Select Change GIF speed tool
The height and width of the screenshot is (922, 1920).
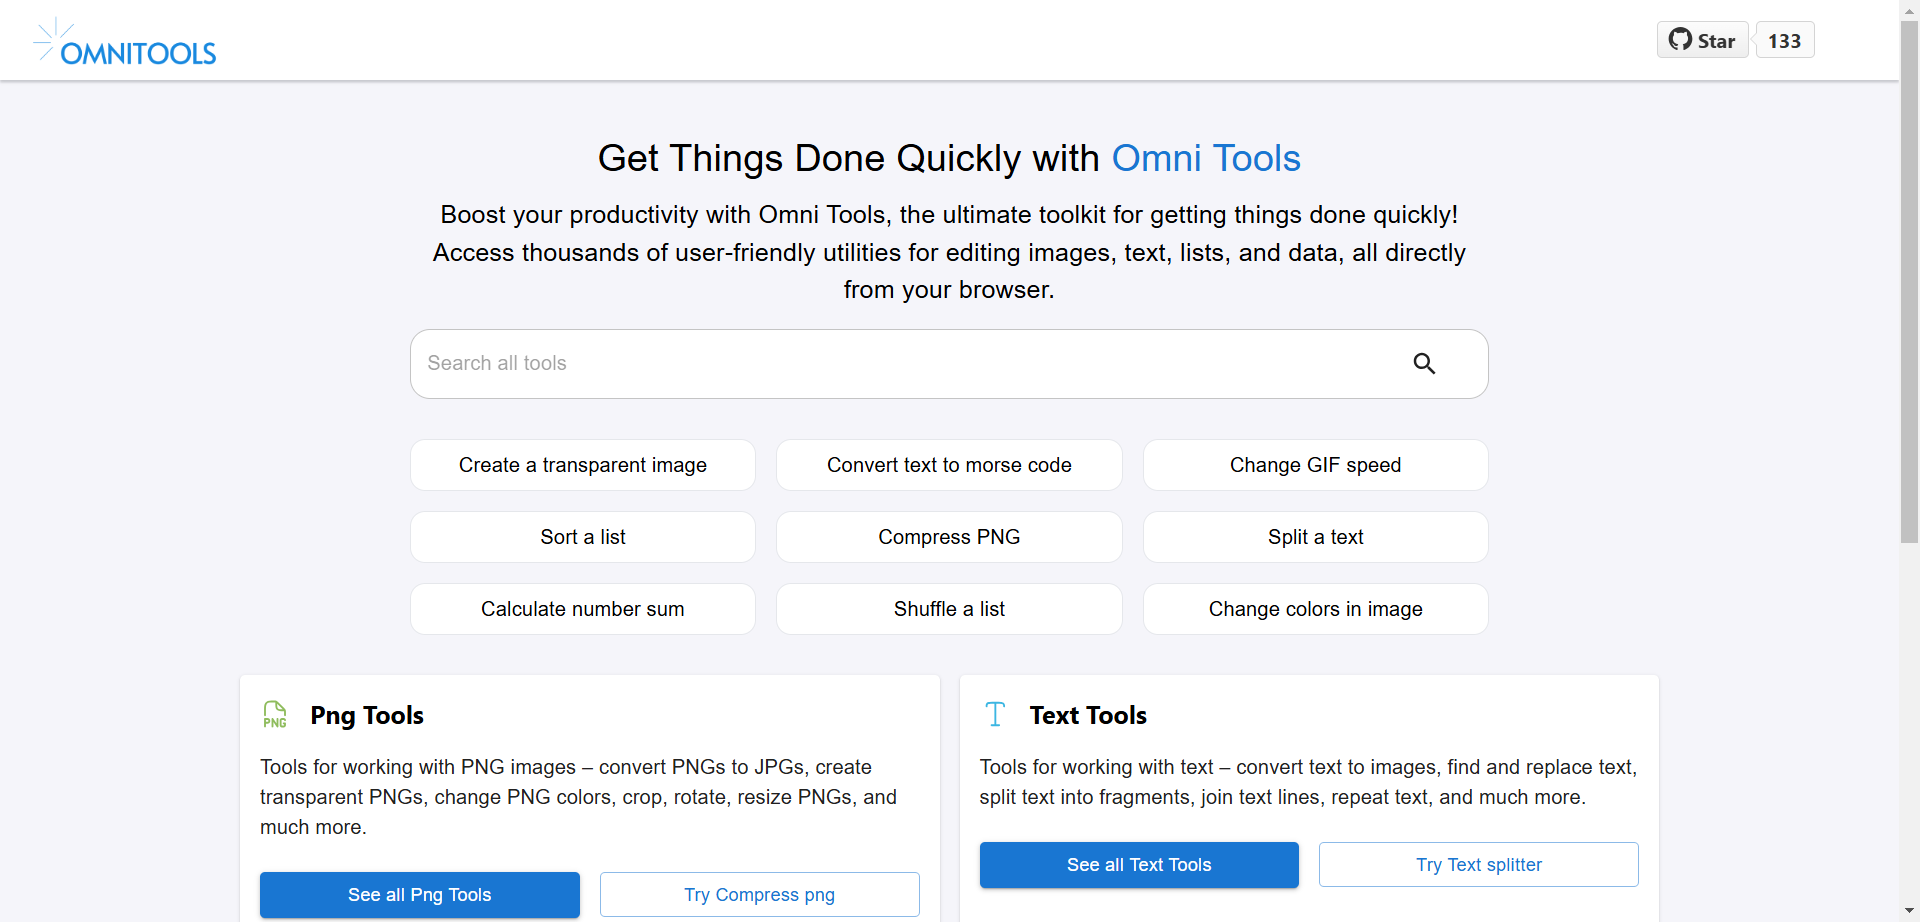[1315, 465]
